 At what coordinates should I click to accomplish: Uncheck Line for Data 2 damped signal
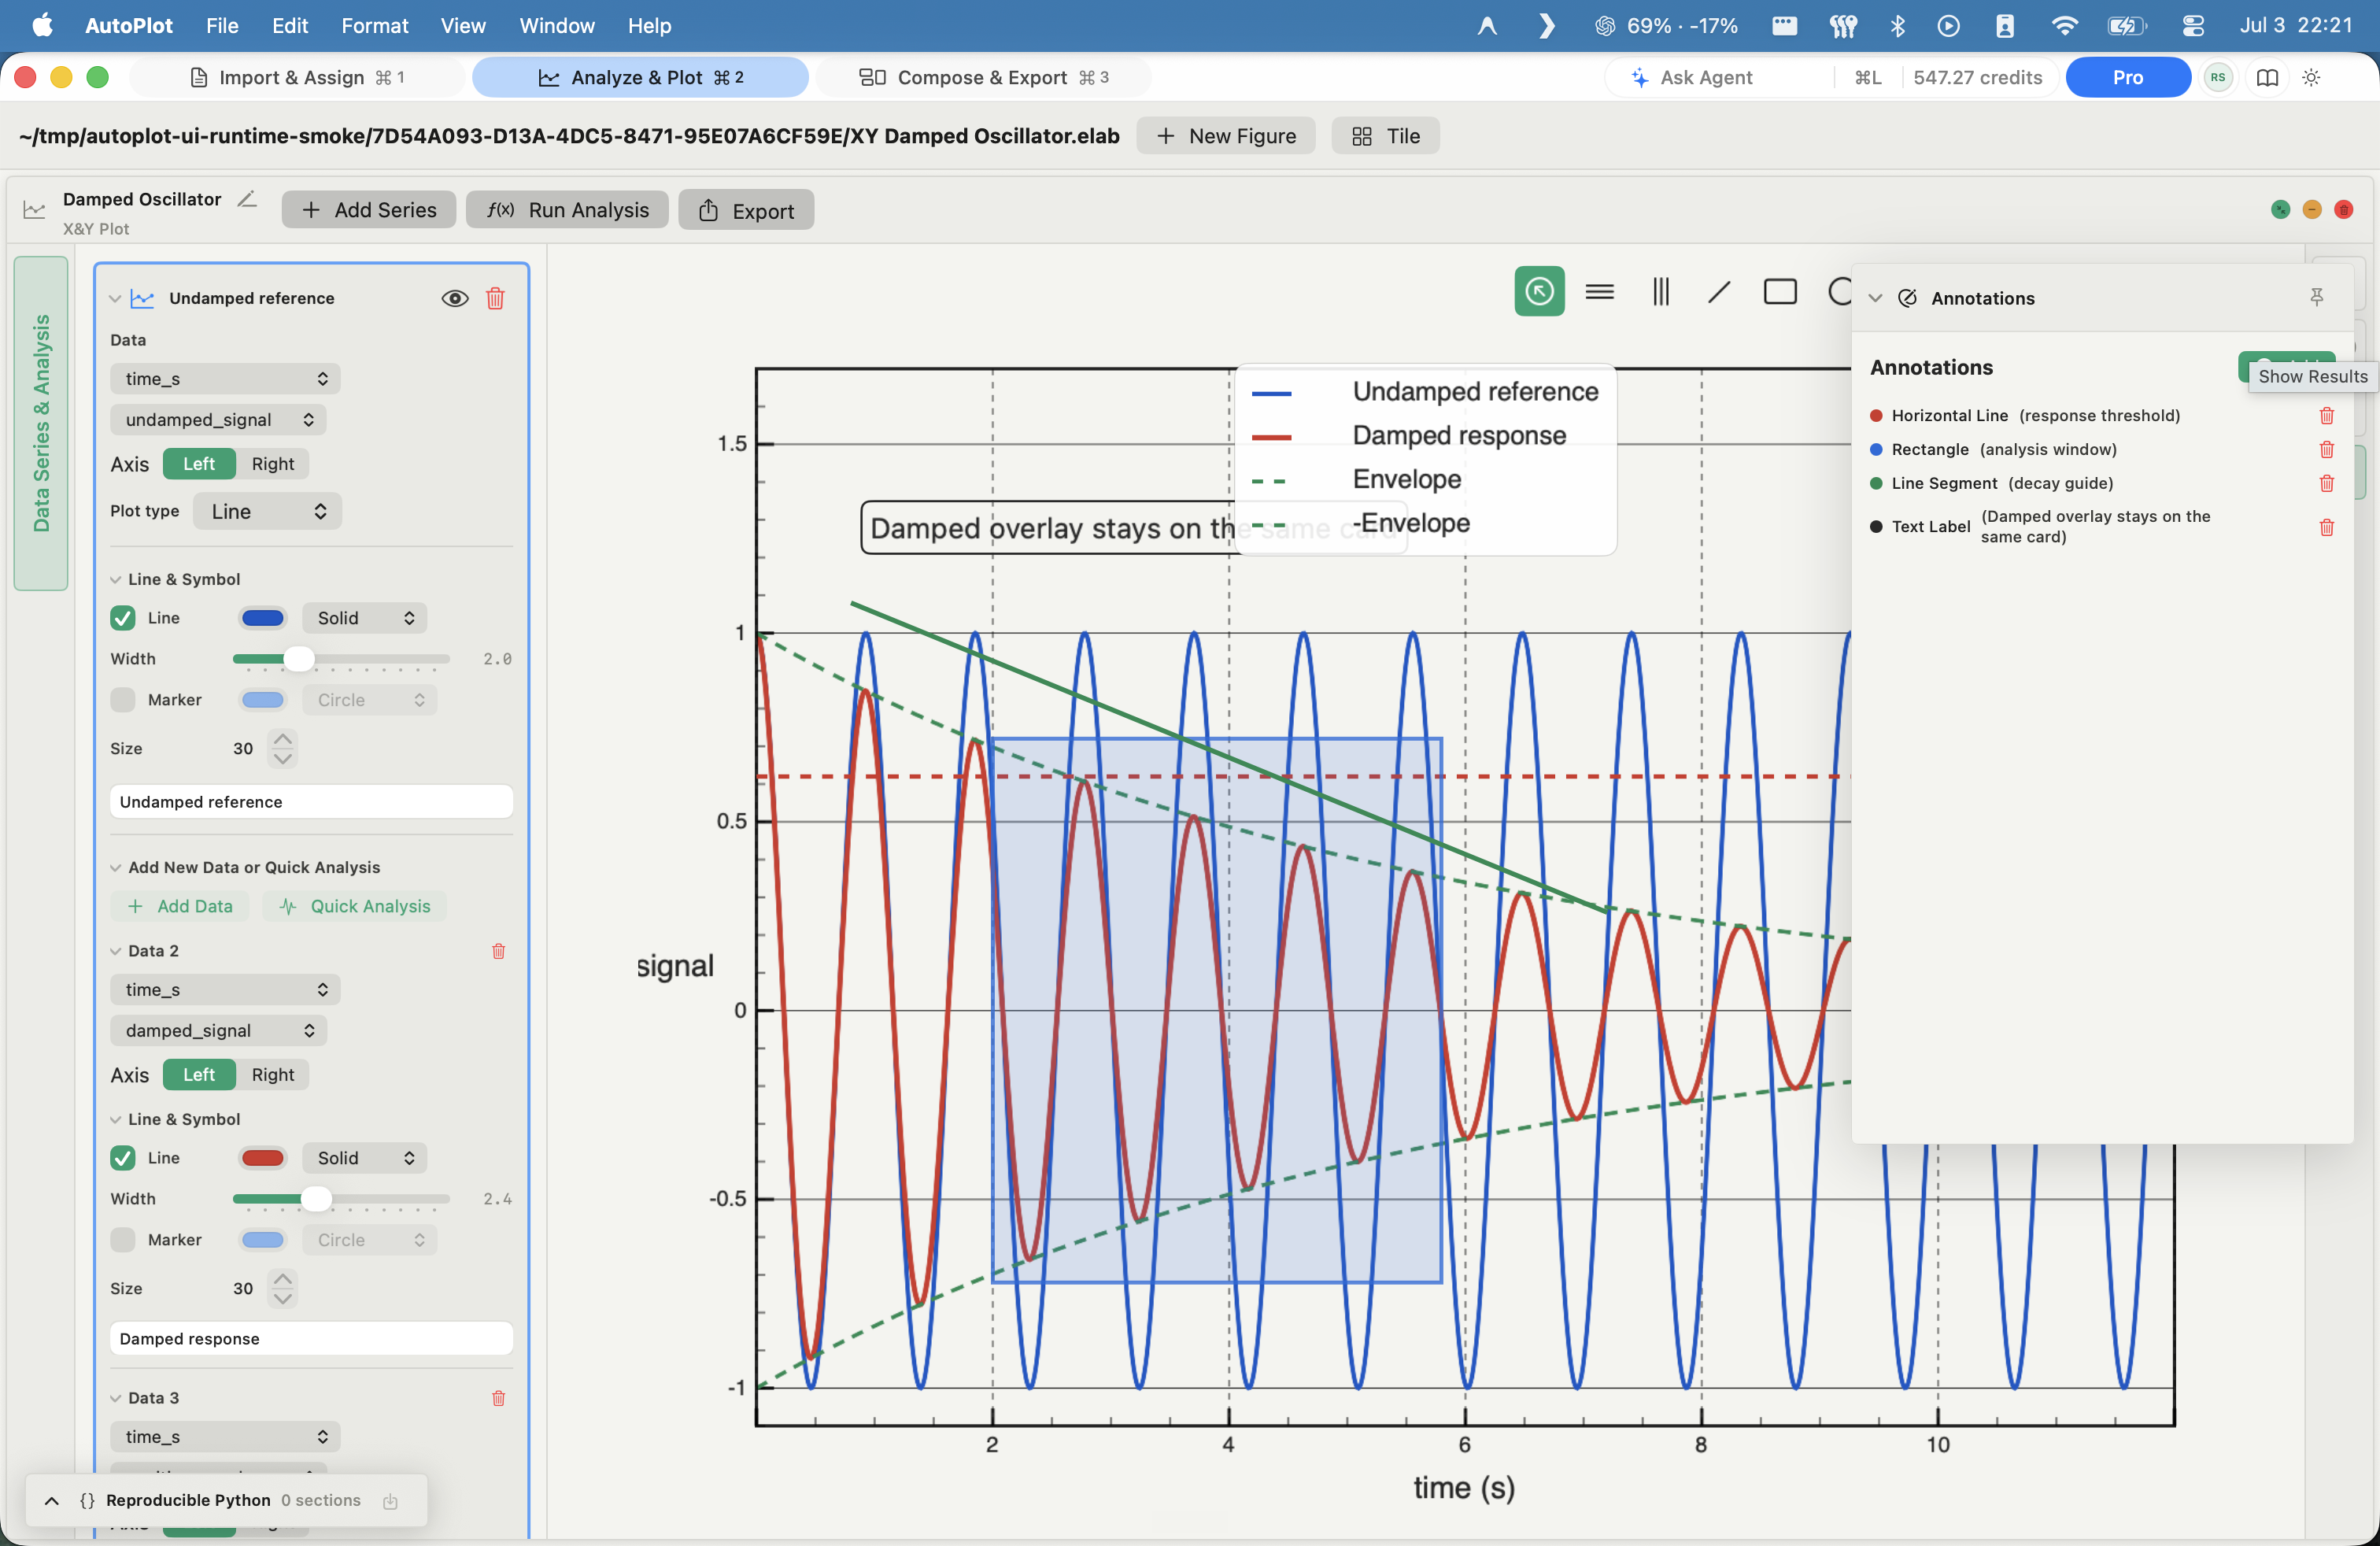[x=123, y=1158]
